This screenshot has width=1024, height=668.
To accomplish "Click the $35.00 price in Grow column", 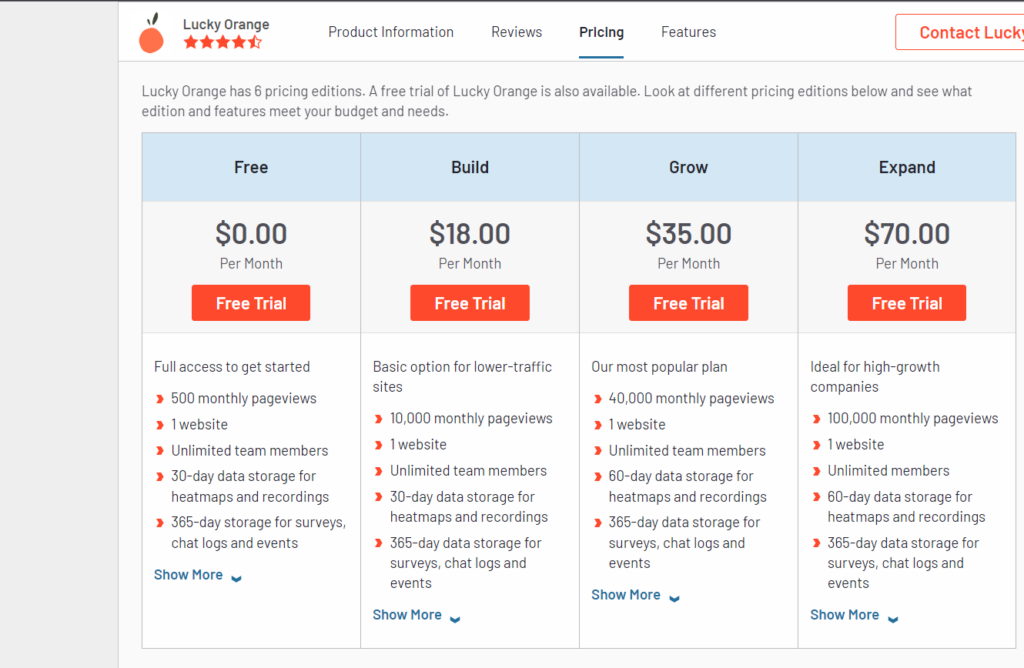I will click(x=688, y=234).
